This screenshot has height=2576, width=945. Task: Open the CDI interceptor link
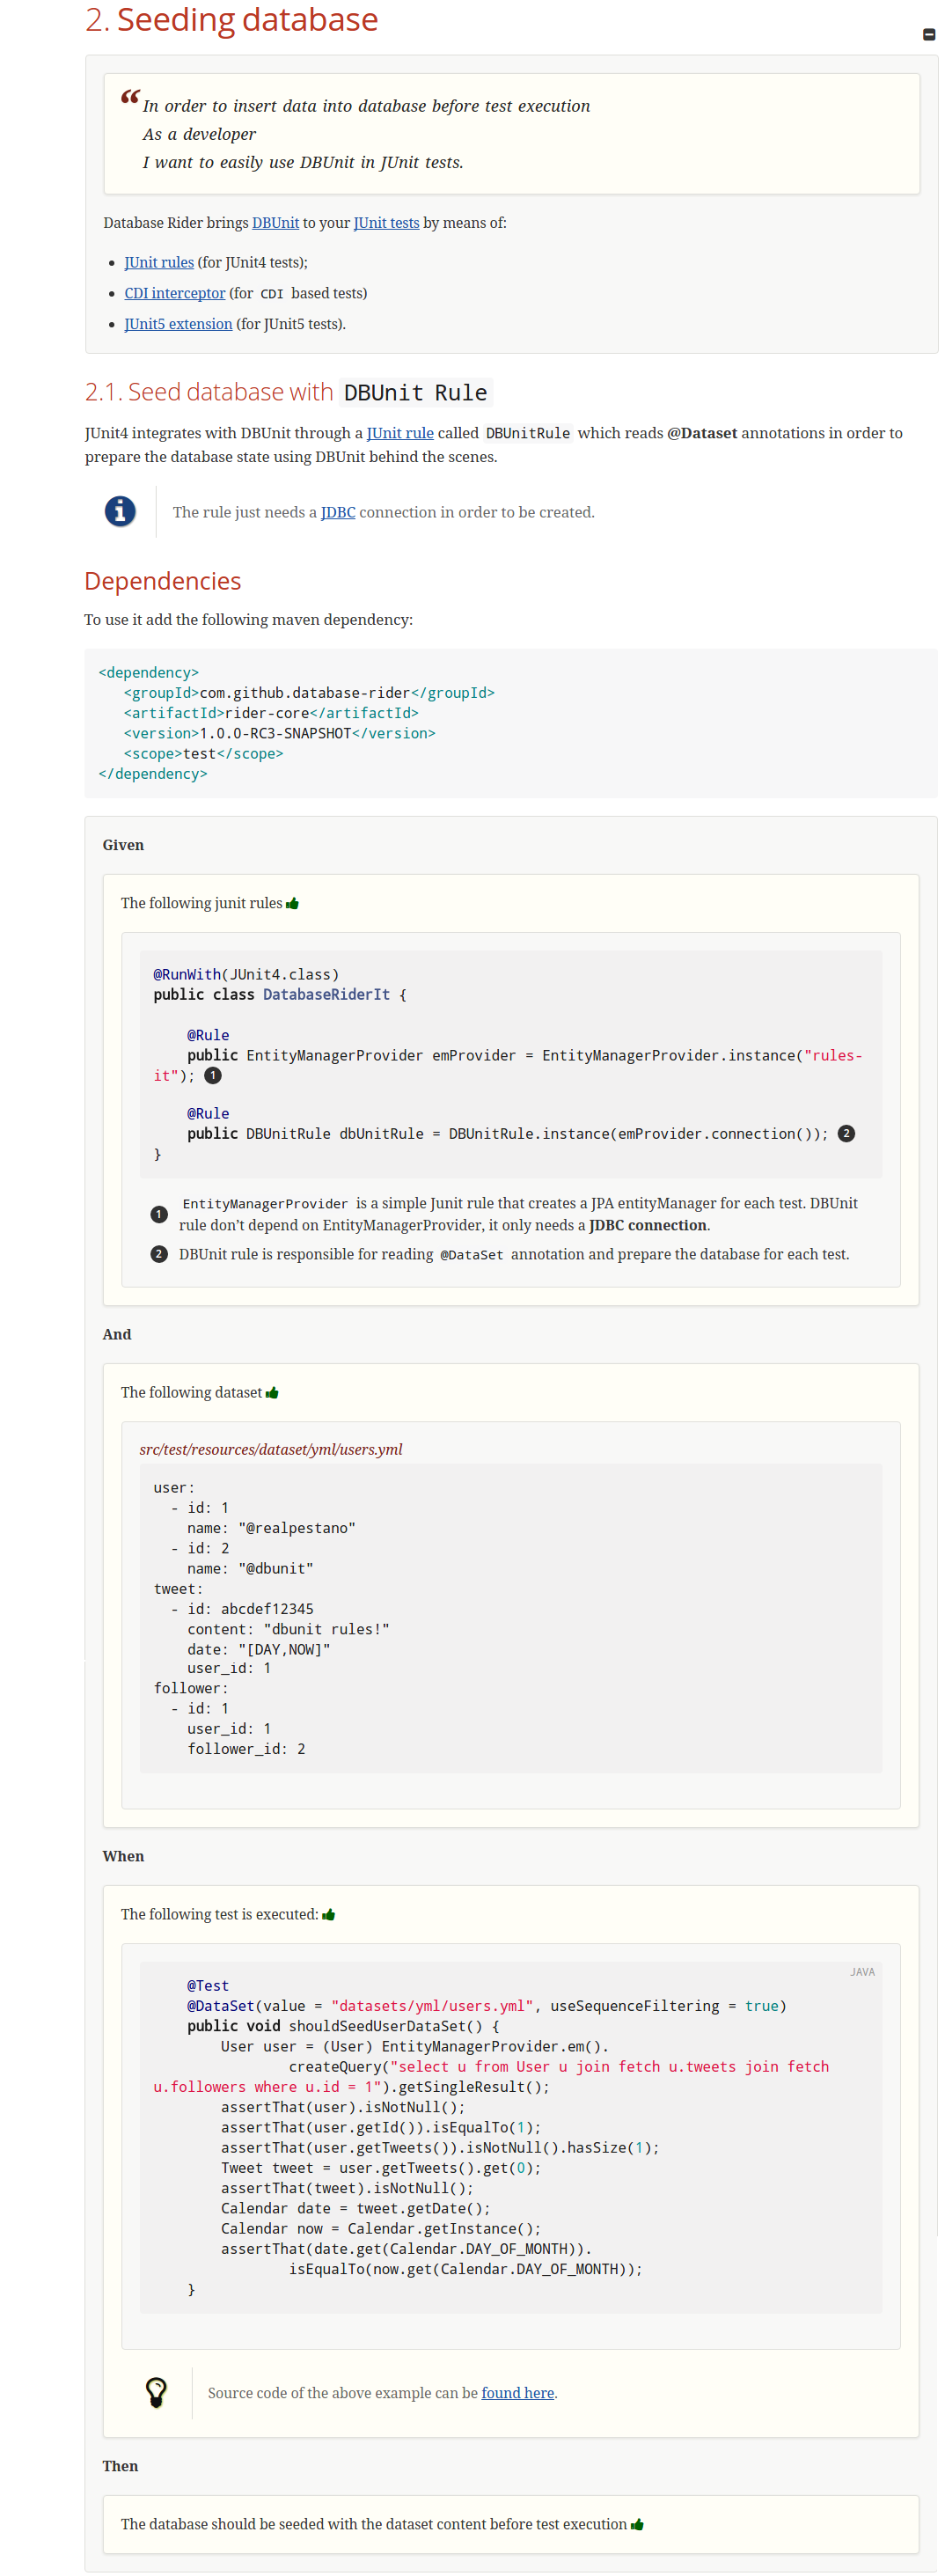[x=174, y=294]
